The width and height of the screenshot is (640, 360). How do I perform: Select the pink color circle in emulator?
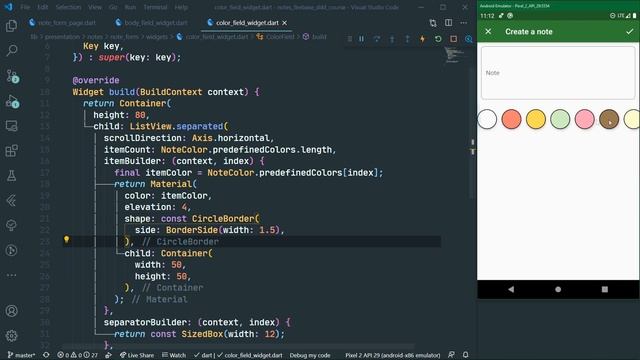point(584,119)
